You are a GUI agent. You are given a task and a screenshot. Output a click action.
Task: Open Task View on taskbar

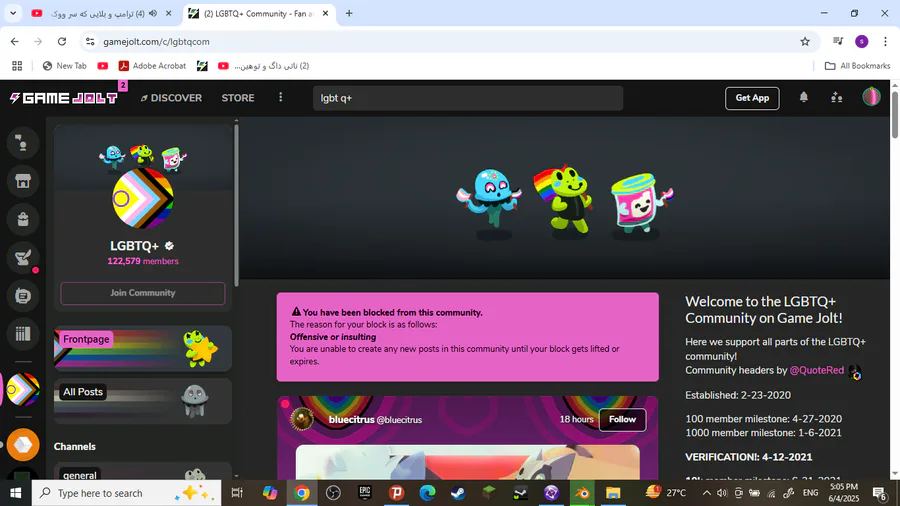236,493
